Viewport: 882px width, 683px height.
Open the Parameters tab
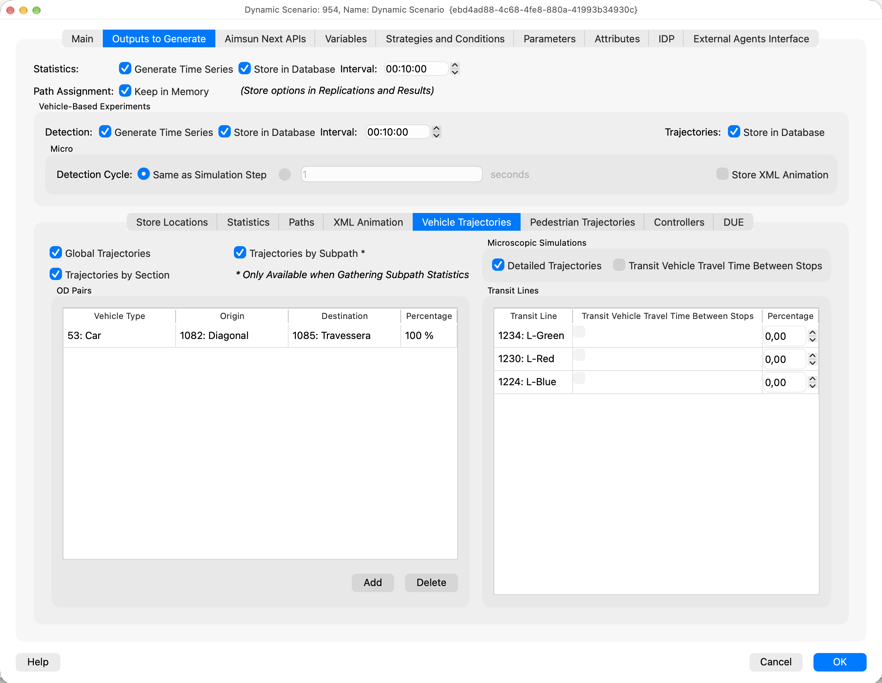pos(549,39)
